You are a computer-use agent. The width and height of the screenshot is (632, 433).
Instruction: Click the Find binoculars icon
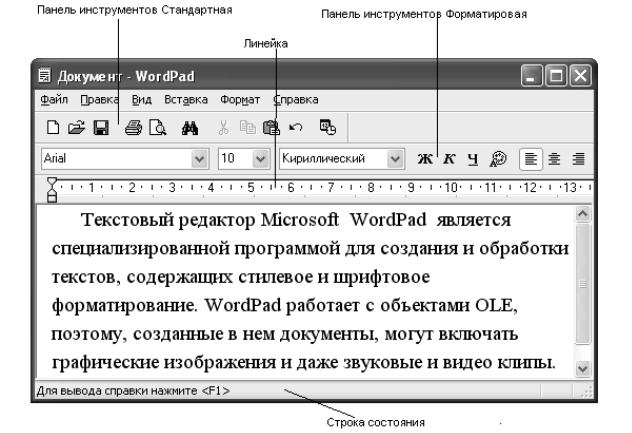pos(190,128)
